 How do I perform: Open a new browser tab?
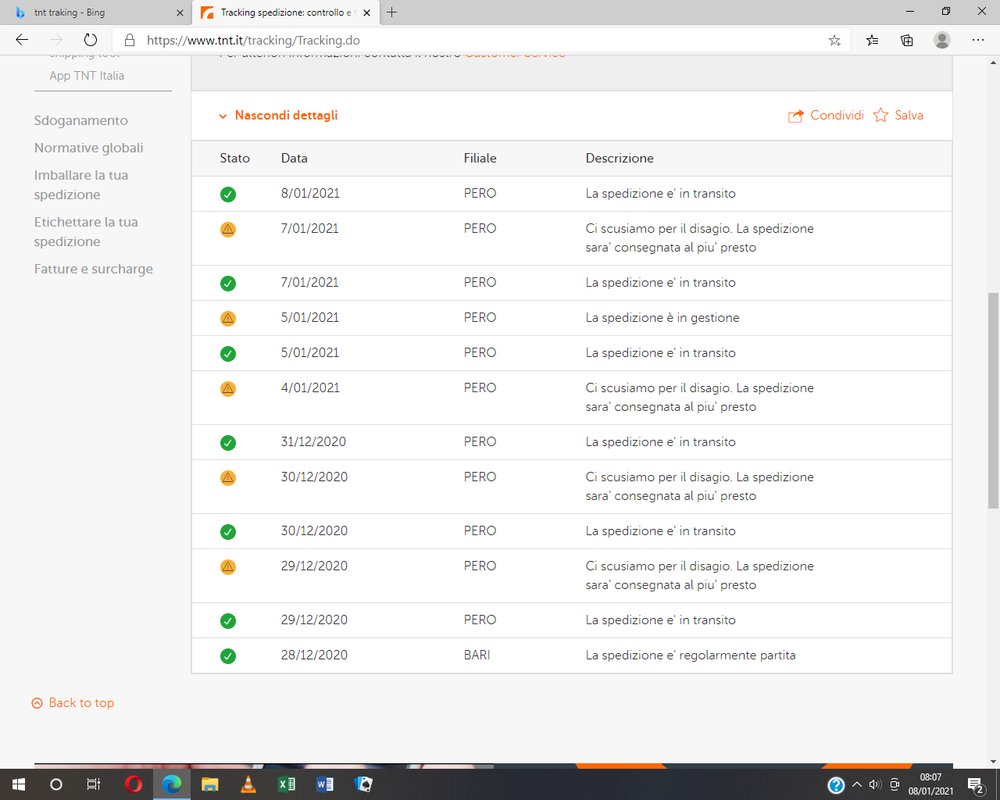(x=392, y=12)
